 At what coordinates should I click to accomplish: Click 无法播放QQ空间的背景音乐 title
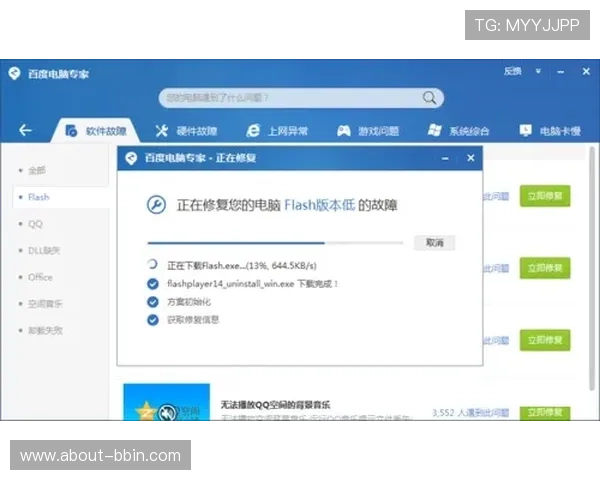coord(275,405)
